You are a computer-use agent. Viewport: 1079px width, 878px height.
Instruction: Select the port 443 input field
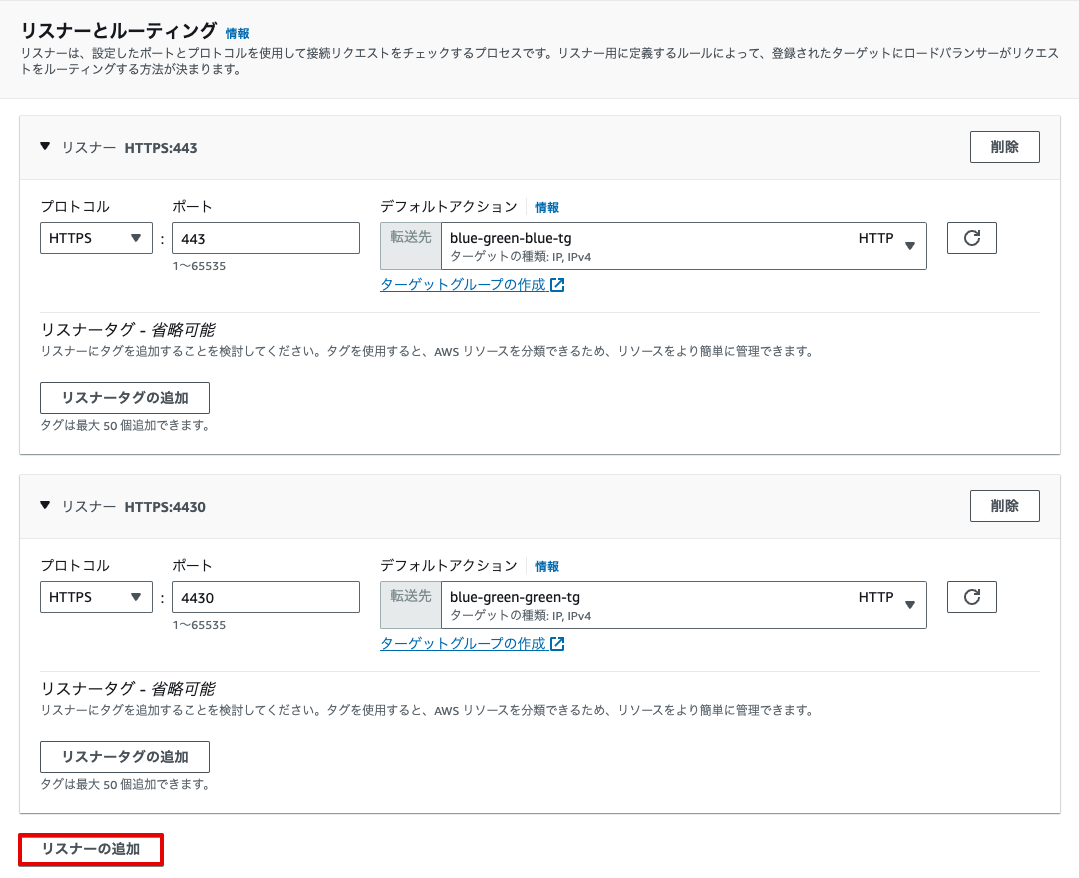(265, 238)
